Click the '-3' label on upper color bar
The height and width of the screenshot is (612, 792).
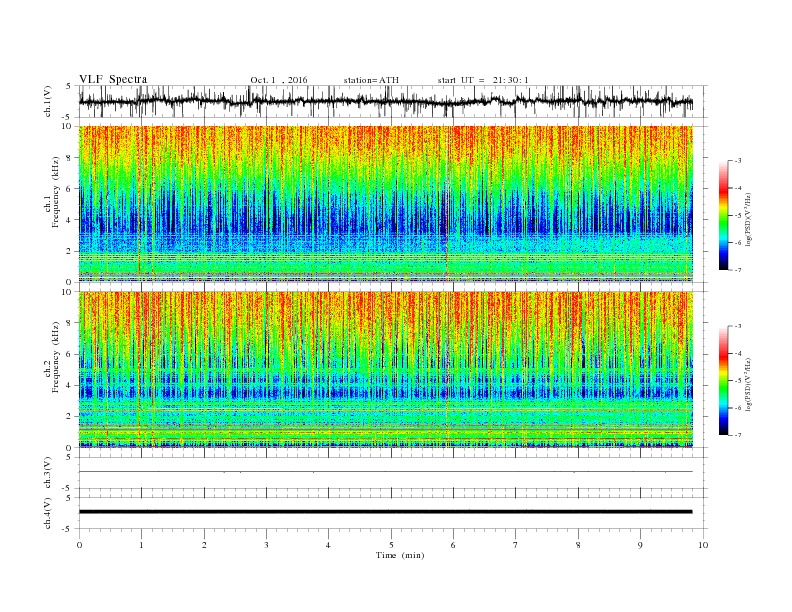tap(738, 161)
